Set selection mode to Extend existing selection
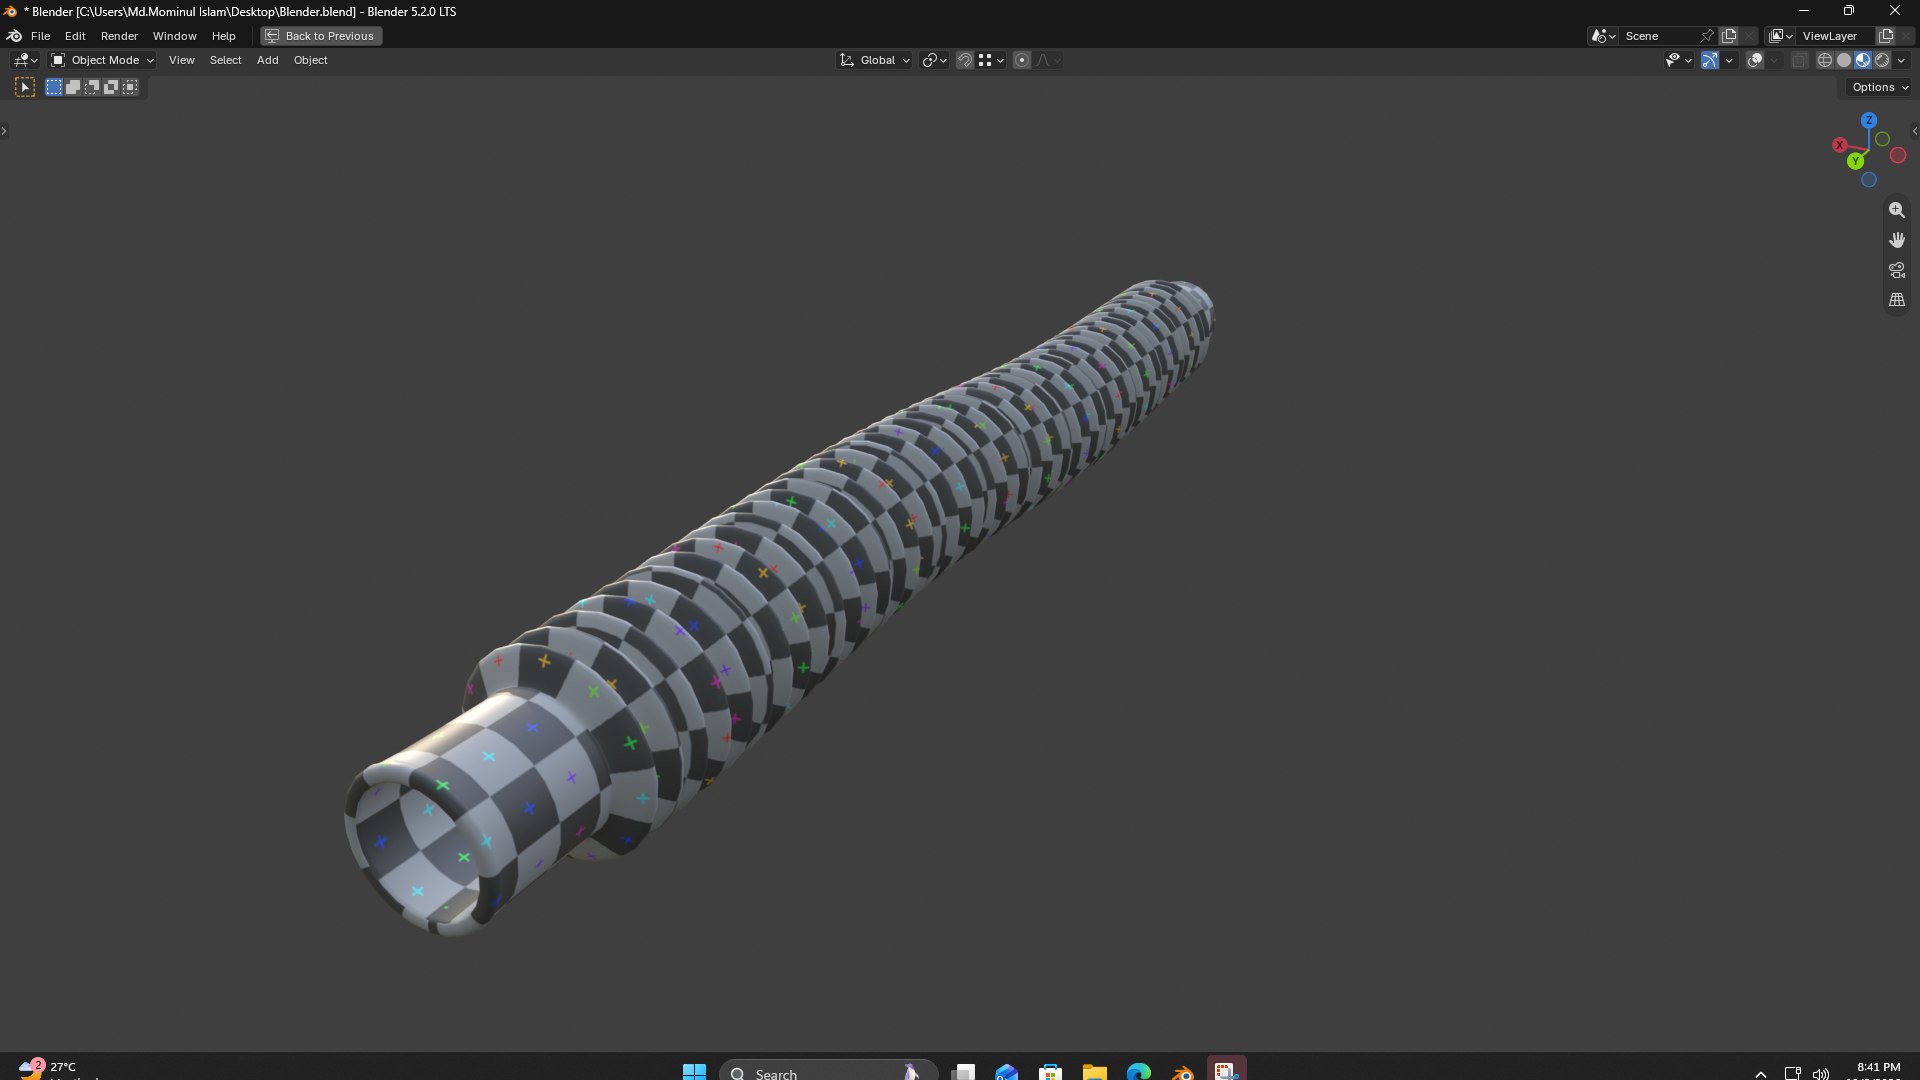1920x1080 pixels. pos(73,88)
